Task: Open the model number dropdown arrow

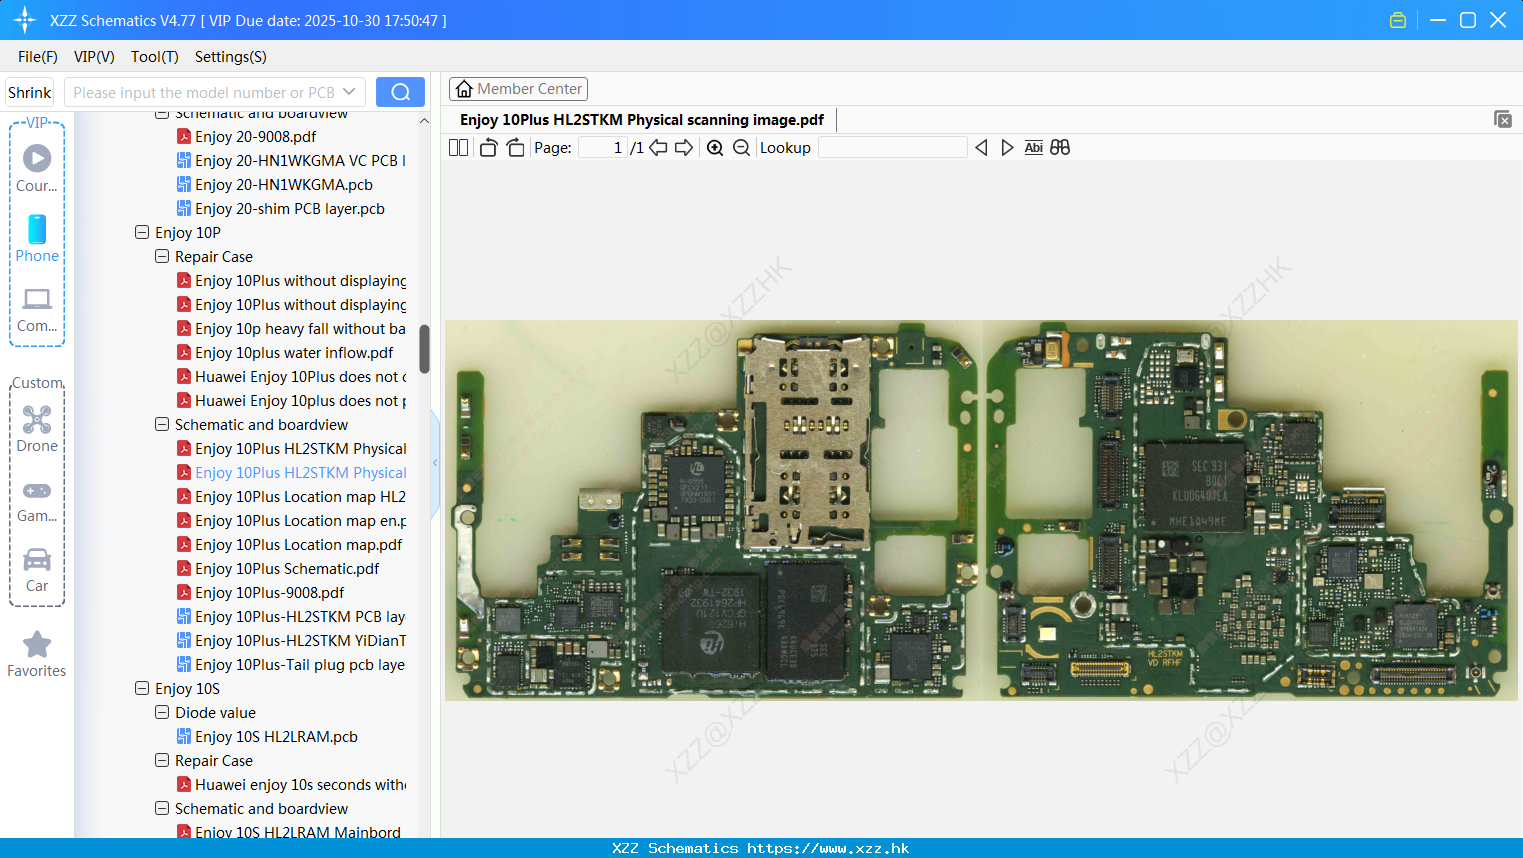Action: coord(349,92)
